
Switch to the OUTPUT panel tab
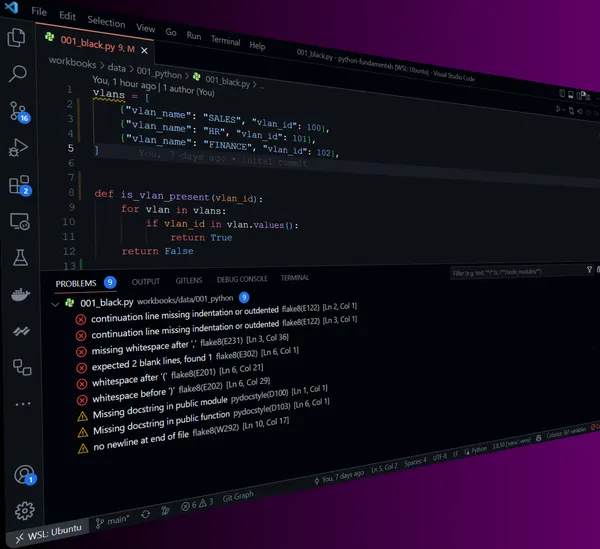point(146,282)
